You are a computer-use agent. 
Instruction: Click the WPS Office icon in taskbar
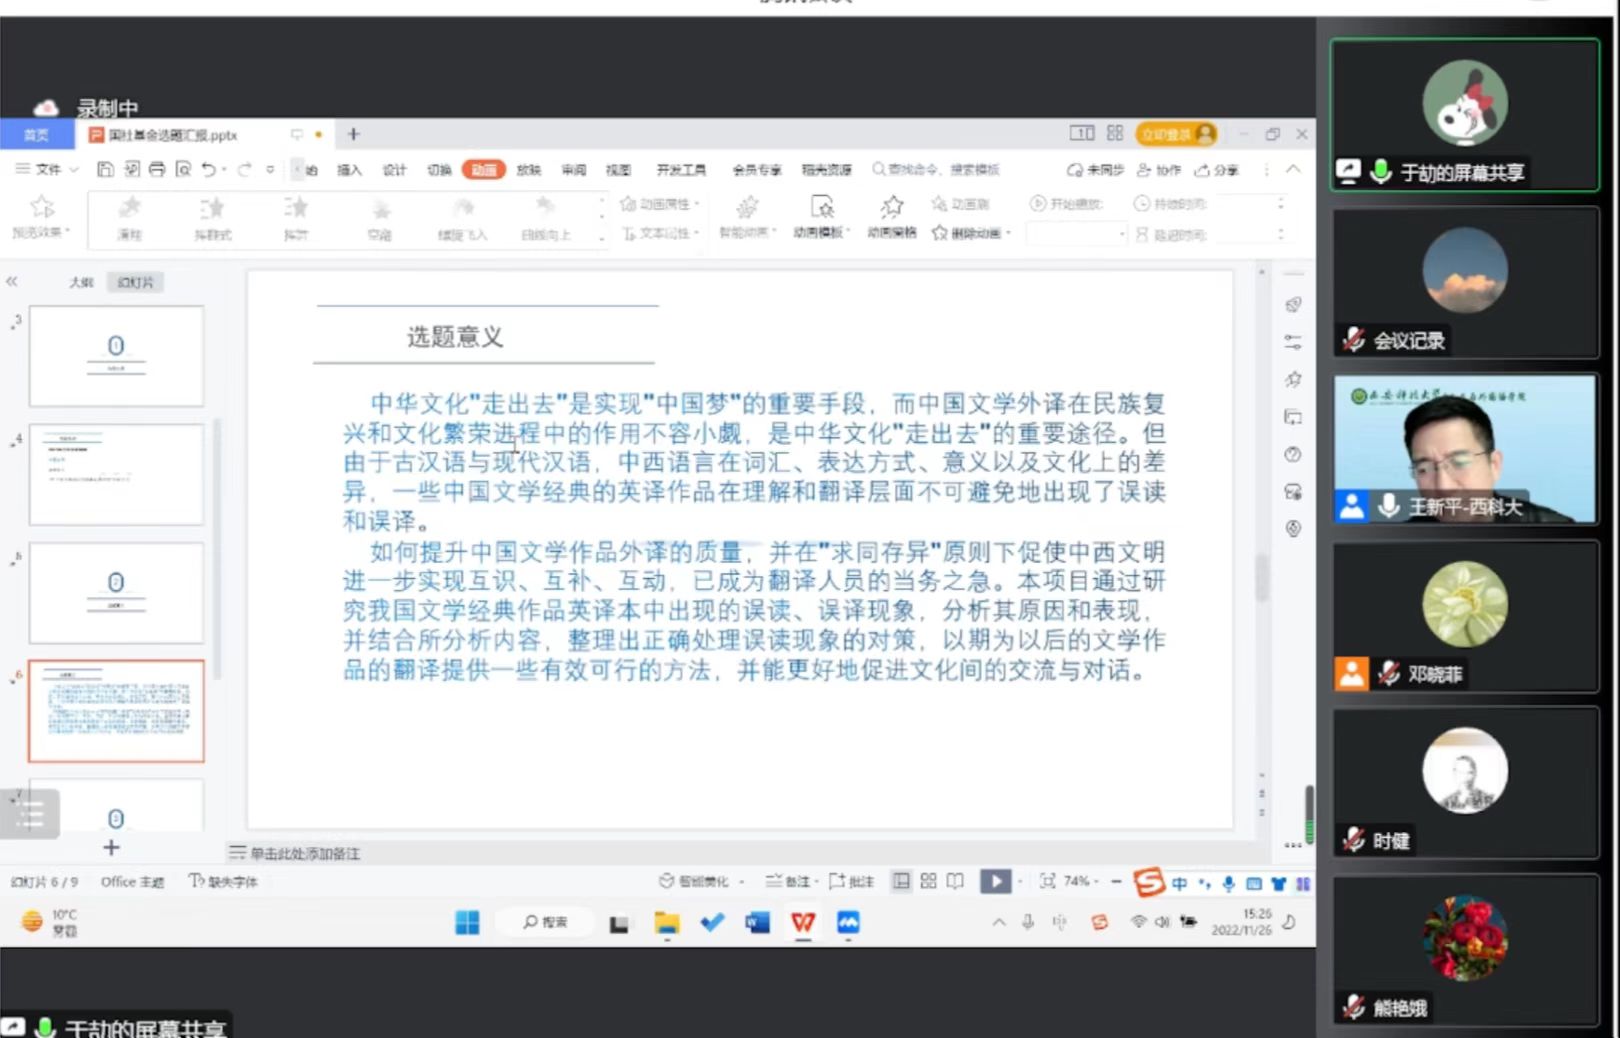pos(802,922)
